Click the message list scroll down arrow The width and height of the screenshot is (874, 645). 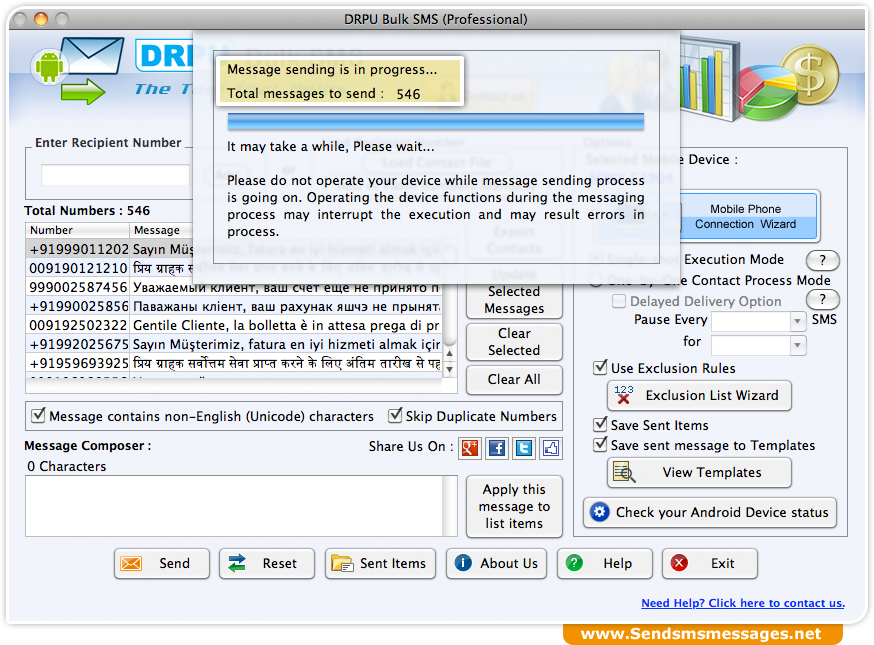[449, 369]
